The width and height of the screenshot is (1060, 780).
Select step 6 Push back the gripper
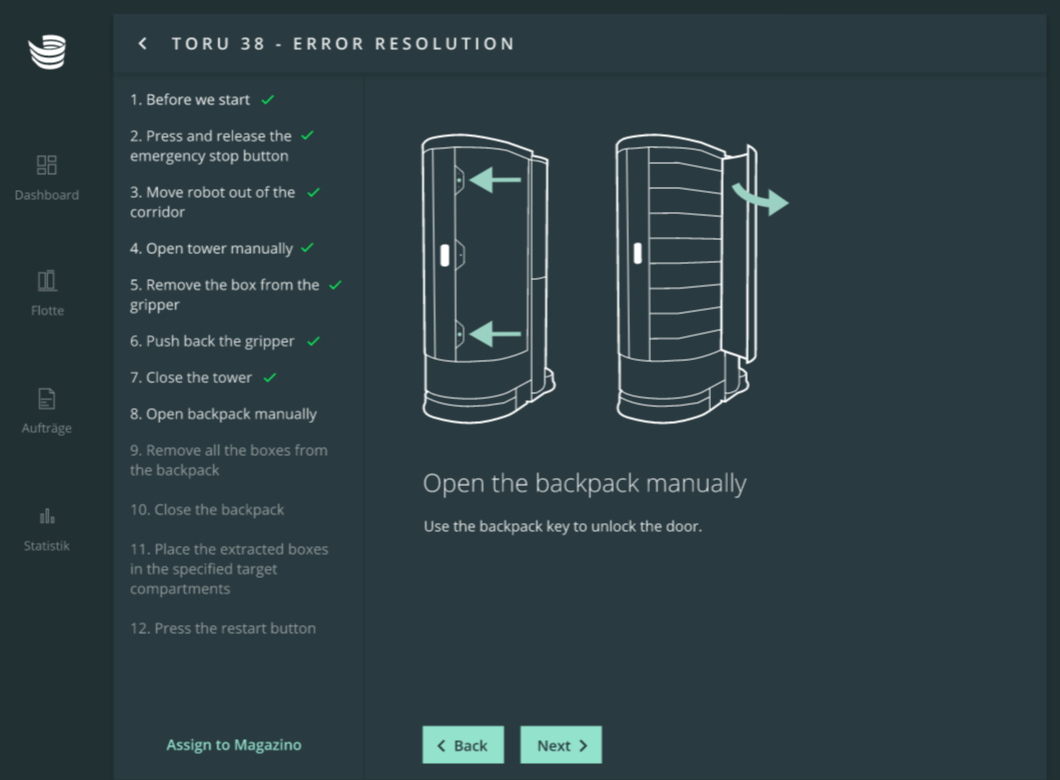pyautogui.click(x=212, y=341)
